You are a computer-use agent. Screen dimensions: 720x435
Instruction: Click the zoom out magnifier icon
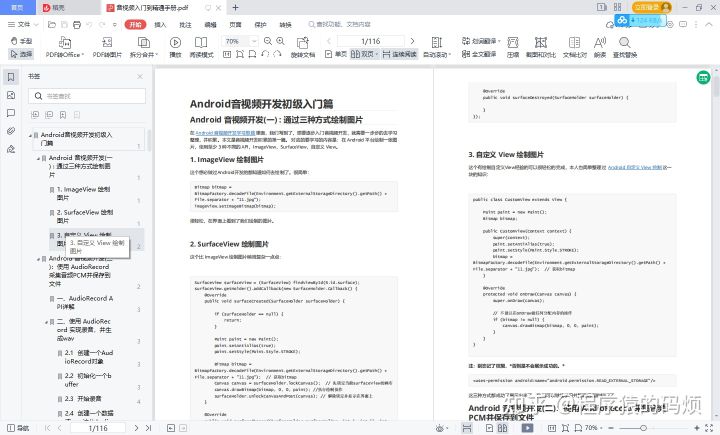(268, 41)
